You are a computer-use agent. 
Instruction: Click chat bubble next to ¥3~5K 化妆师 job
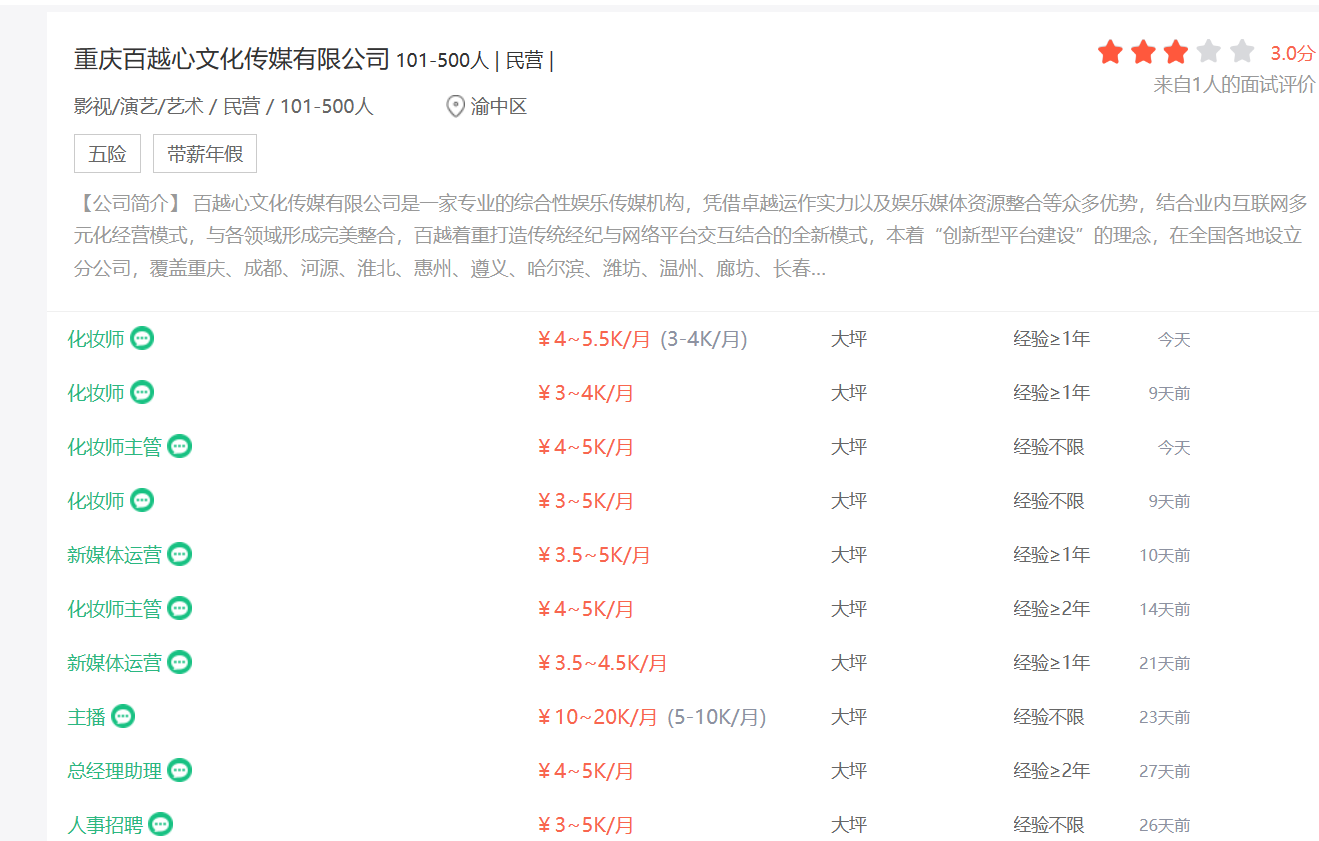(142, 501)
